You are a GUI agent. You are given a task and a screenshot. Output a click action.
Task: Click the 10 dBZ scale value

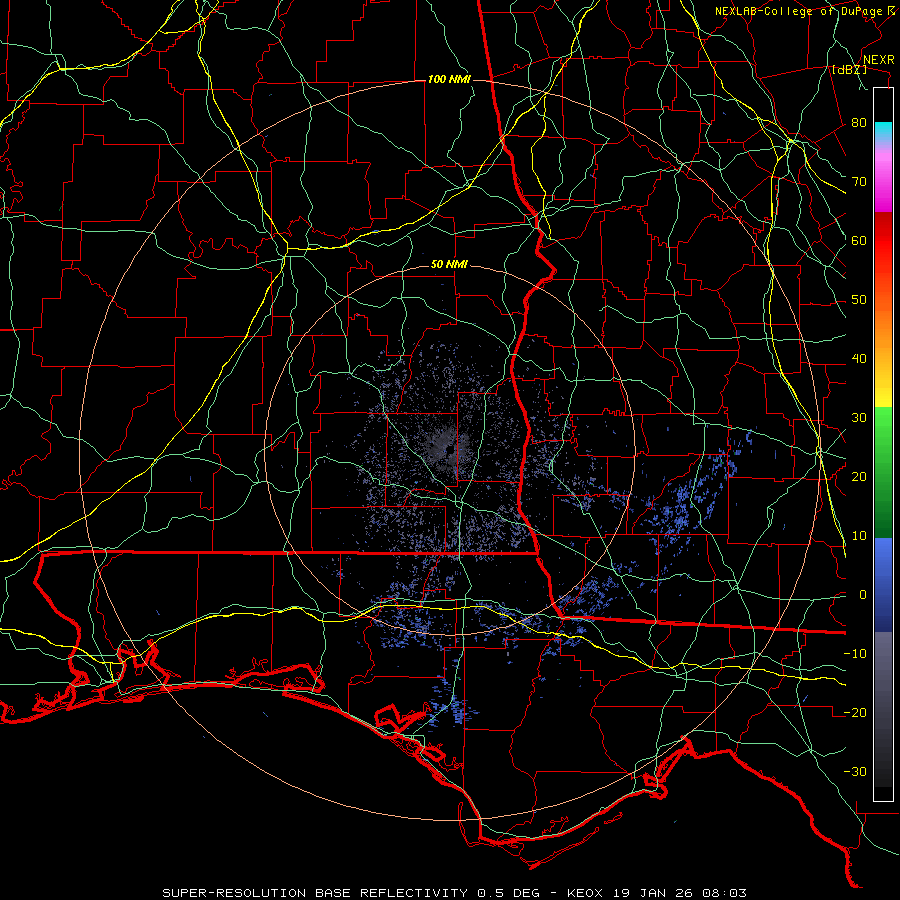click(x=859, y=536)
